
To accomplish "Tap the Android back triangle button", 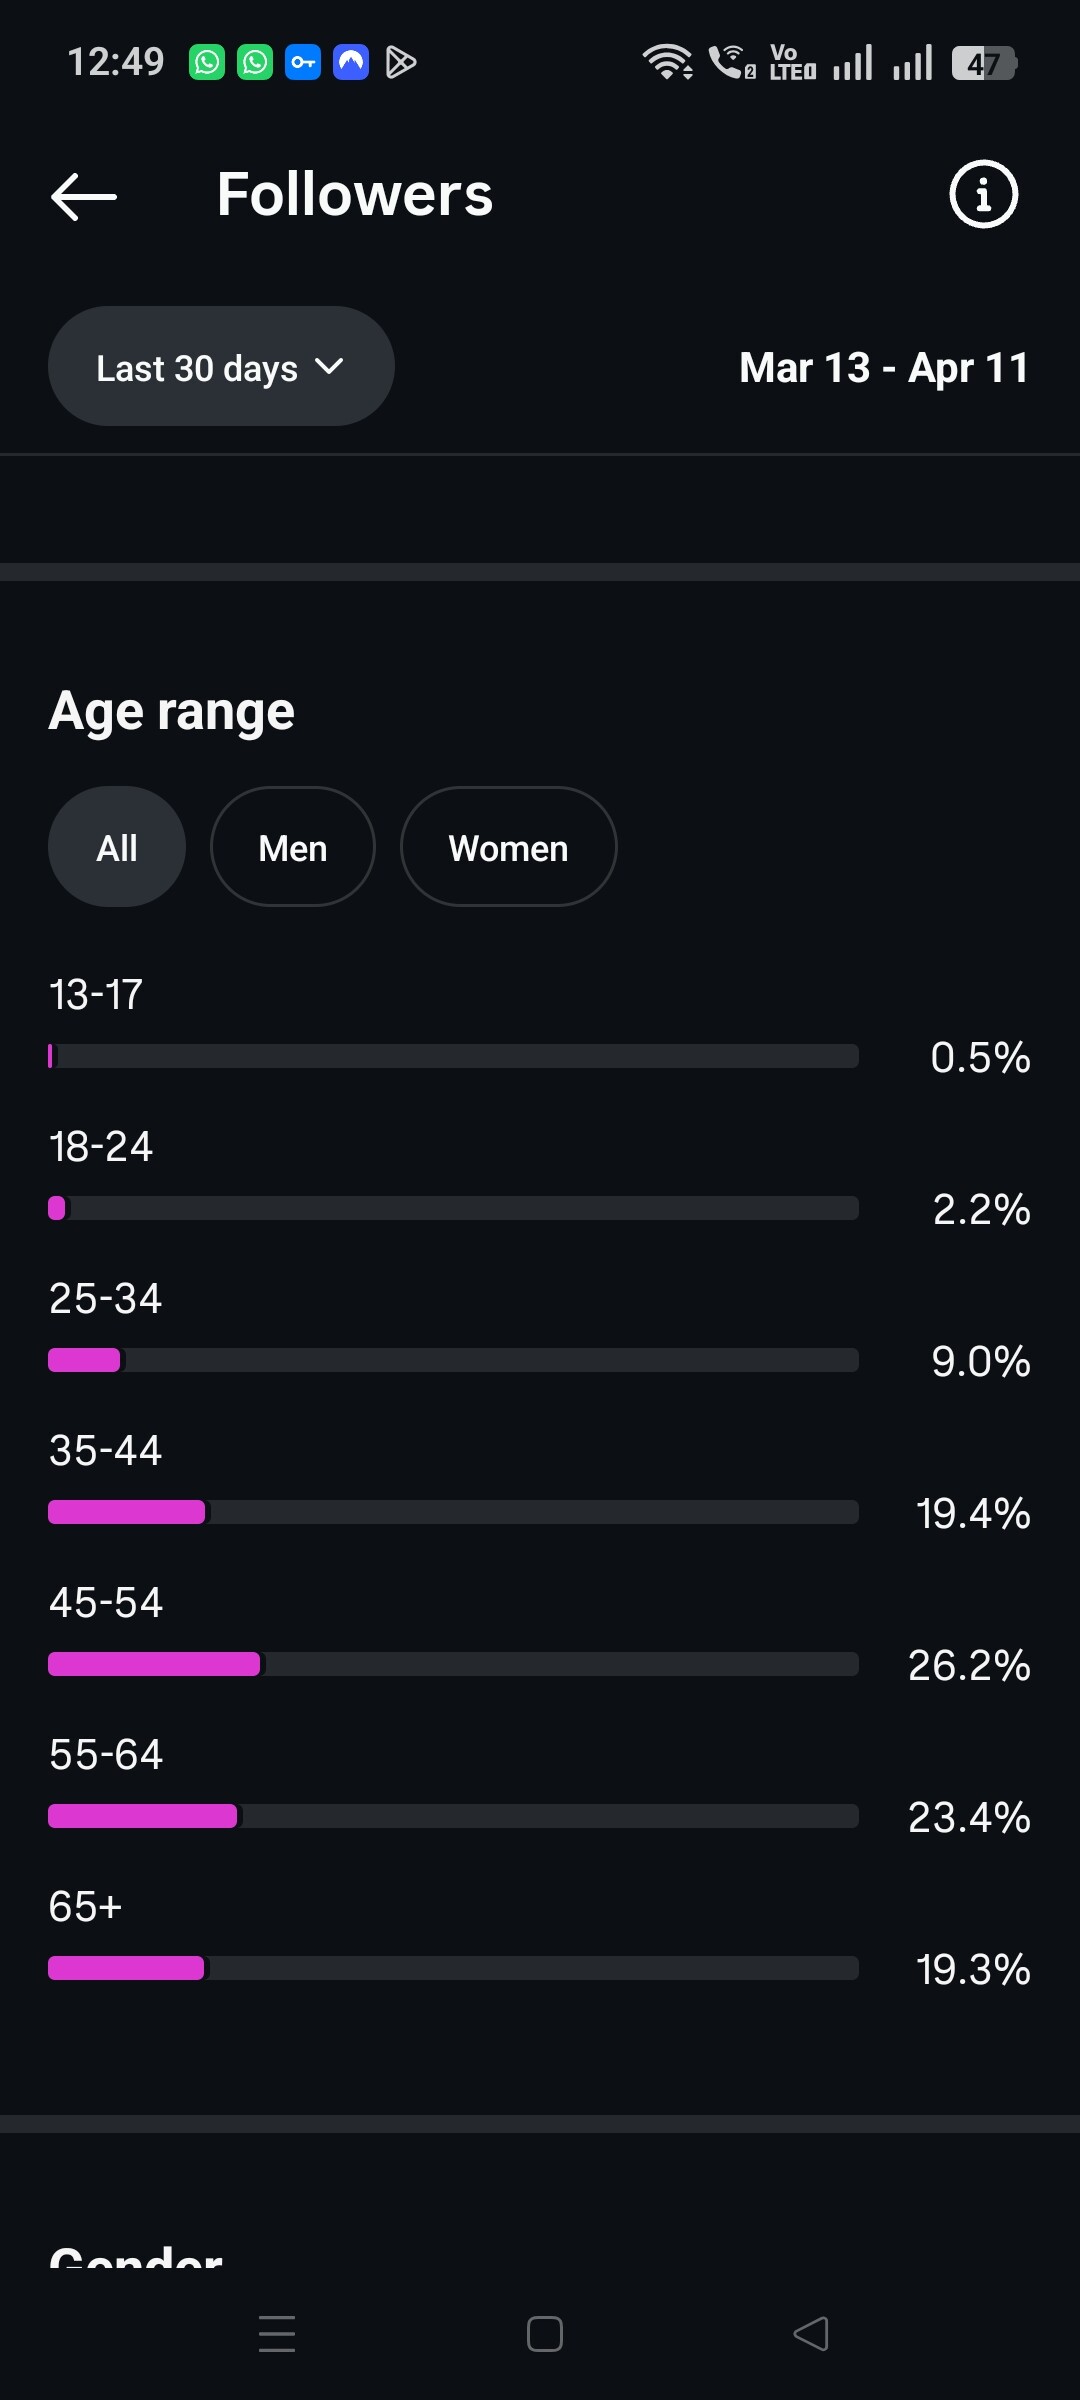I will (811, 2334).
